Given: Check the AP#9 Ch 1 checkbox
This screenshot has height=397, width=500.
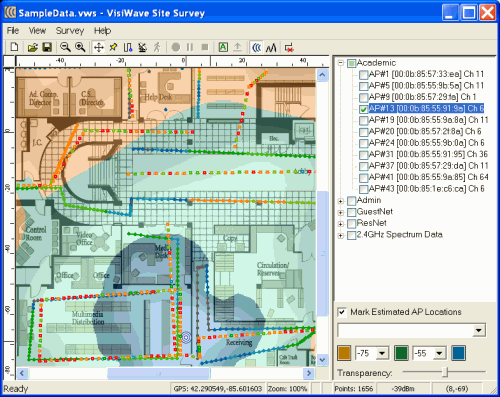Looking at the screenshot, I should coord(363,98).
